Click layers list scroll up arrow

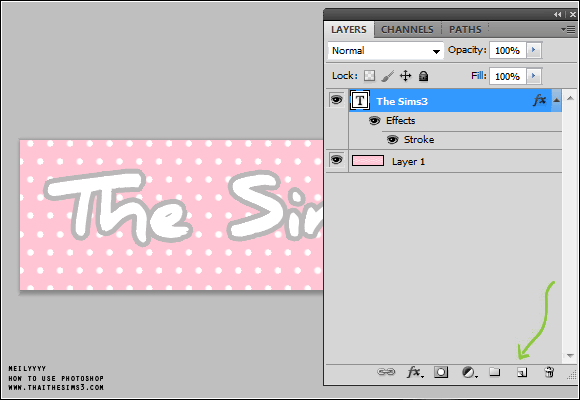570,98
